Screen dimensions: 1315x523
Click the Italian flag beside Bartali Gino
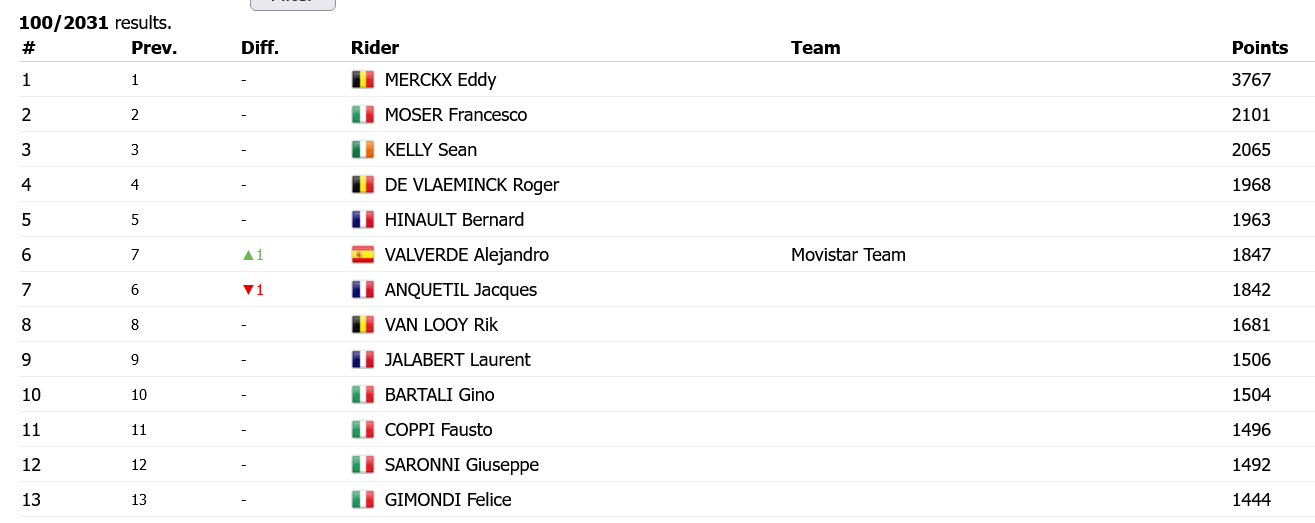[362, 395]
